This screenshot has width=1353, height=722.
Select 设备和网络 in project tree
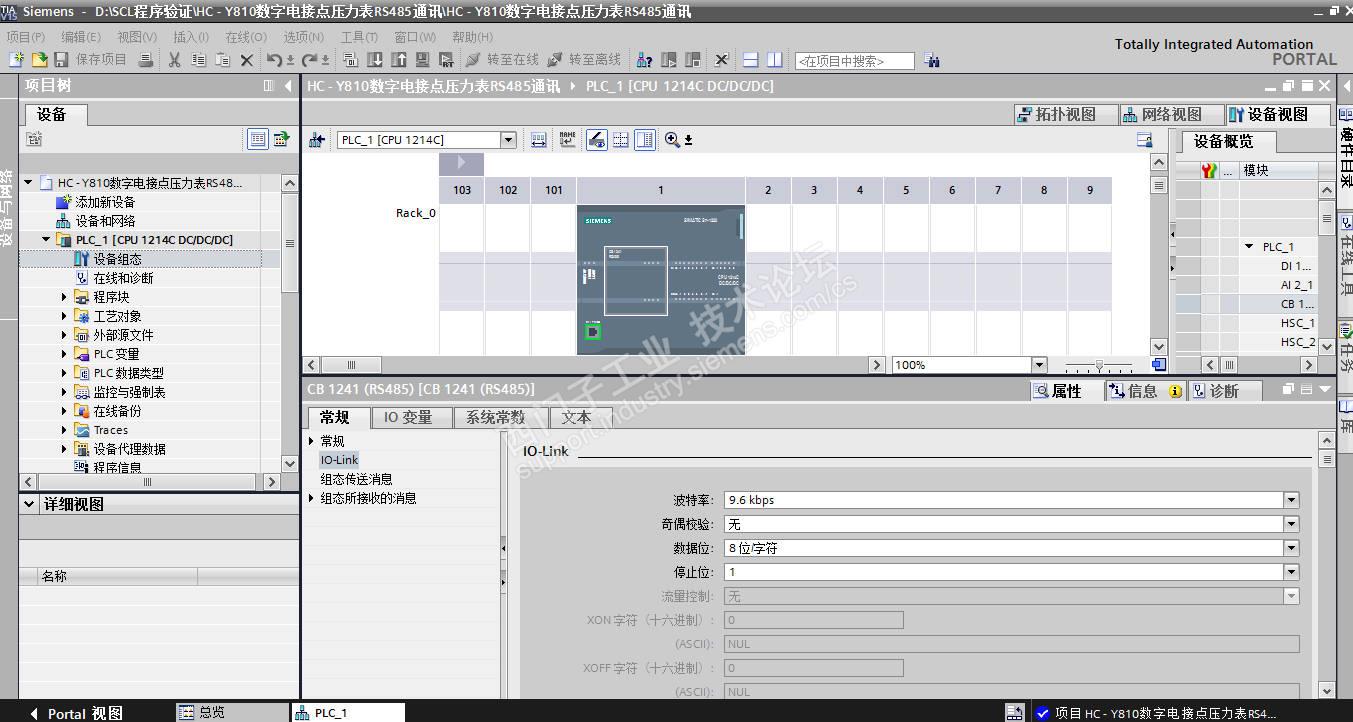(x=104, y=221)
